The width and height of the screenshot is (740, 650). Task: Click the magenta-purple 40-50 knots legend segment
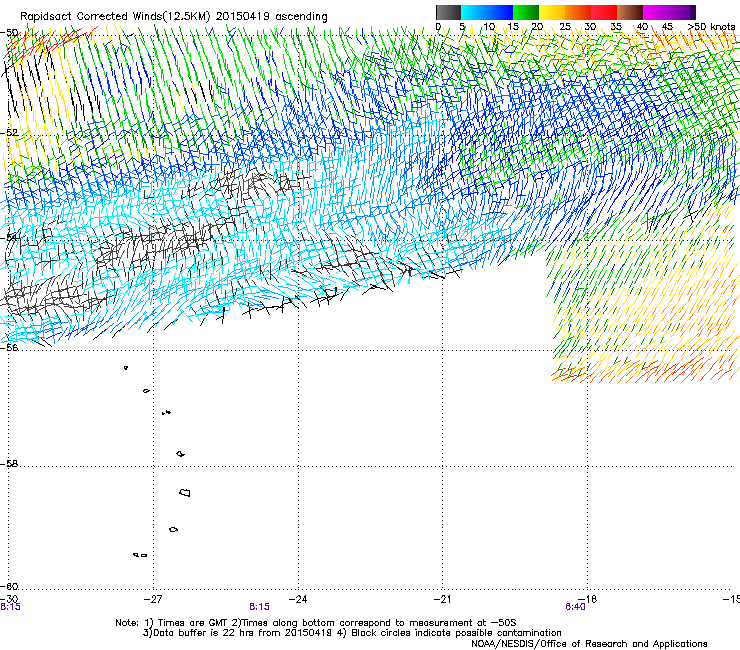click(x=669, y=12)
